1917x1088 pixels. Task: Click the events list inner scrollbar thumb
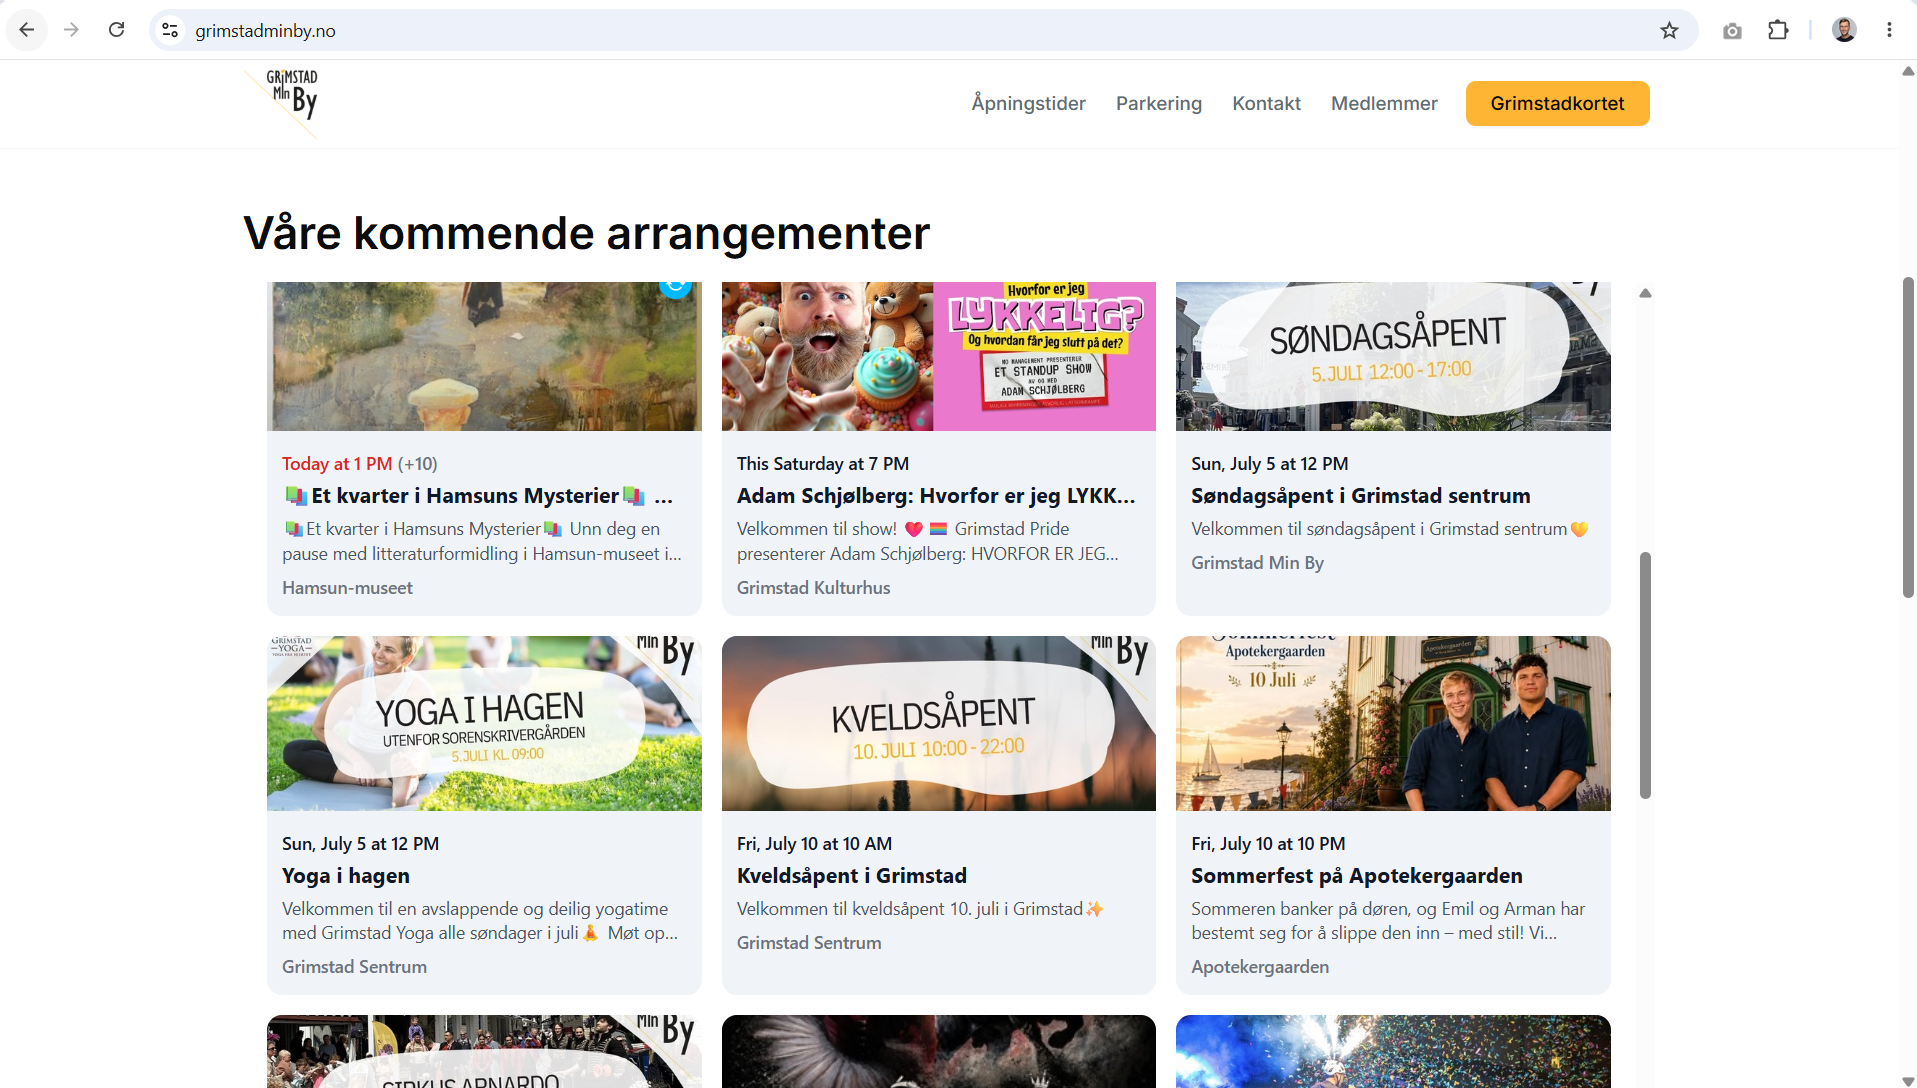[x=1645, y=675]
